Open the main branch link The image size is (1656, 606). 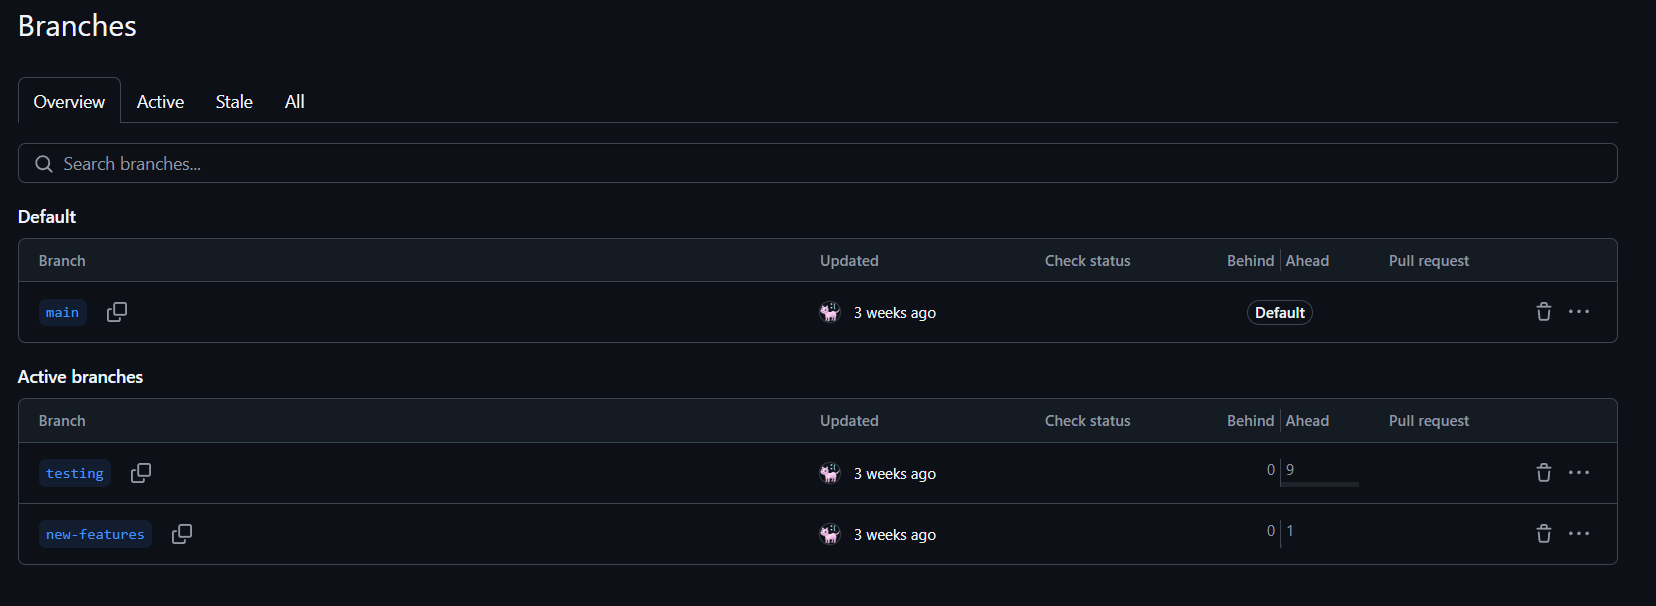pyautogui.click(x=62, y=313)
